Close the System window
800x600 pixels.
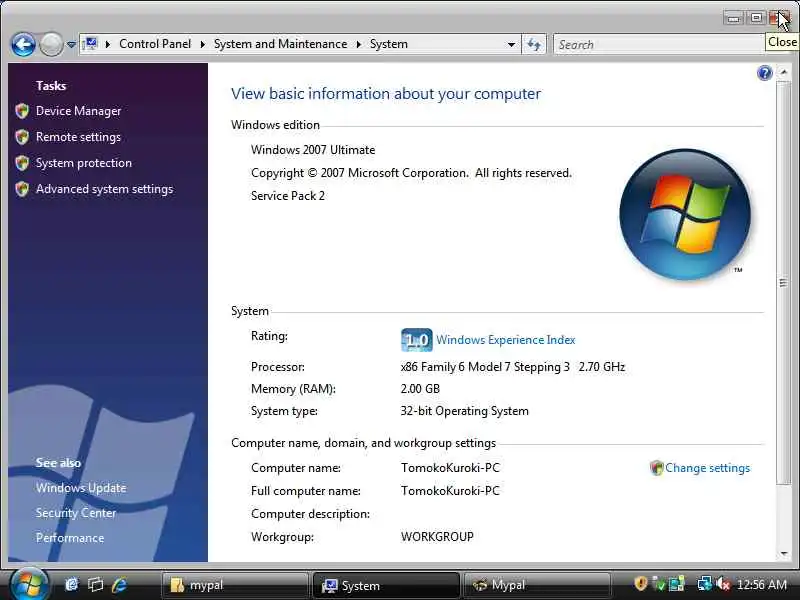click(779, 18)
